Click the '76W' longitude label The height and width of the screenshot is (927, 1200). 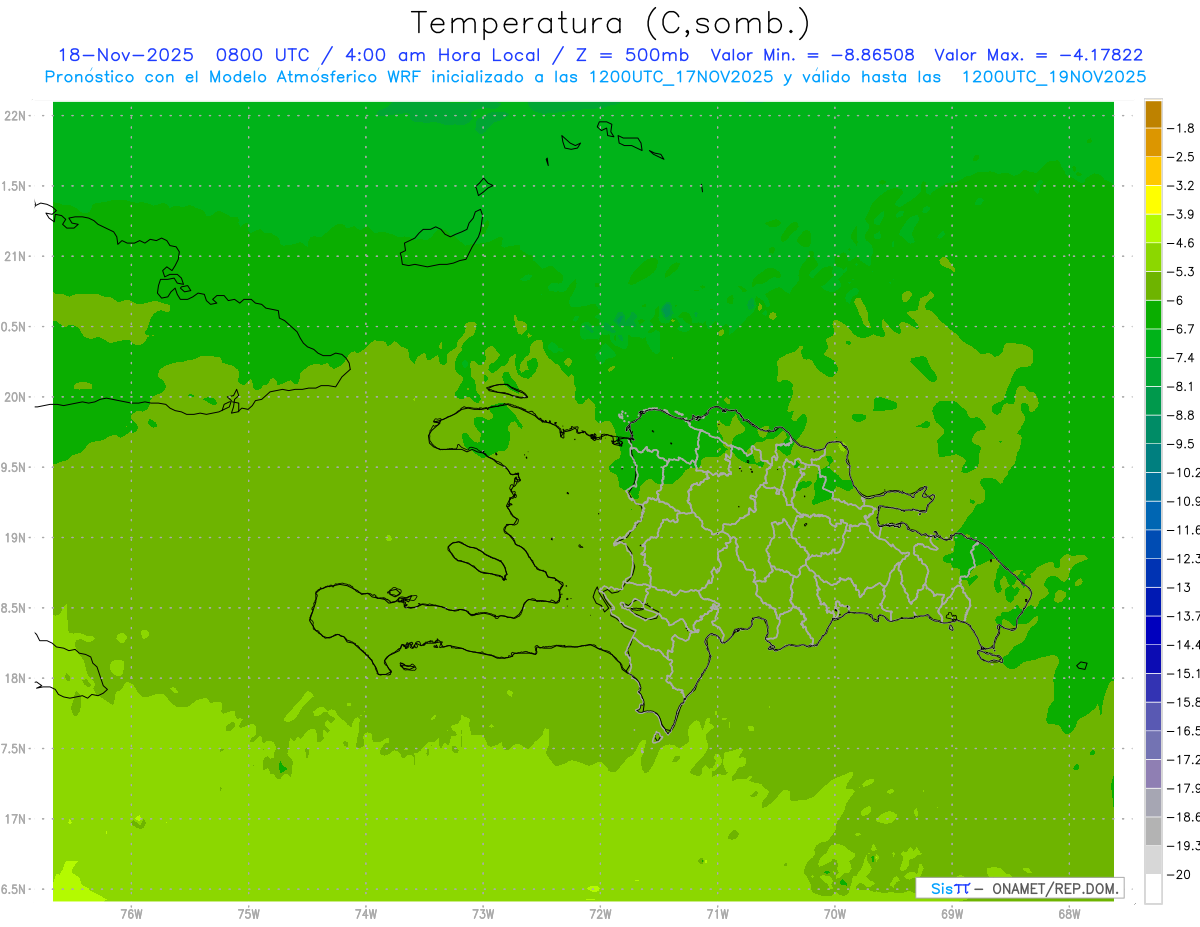(x=131, y=914)
